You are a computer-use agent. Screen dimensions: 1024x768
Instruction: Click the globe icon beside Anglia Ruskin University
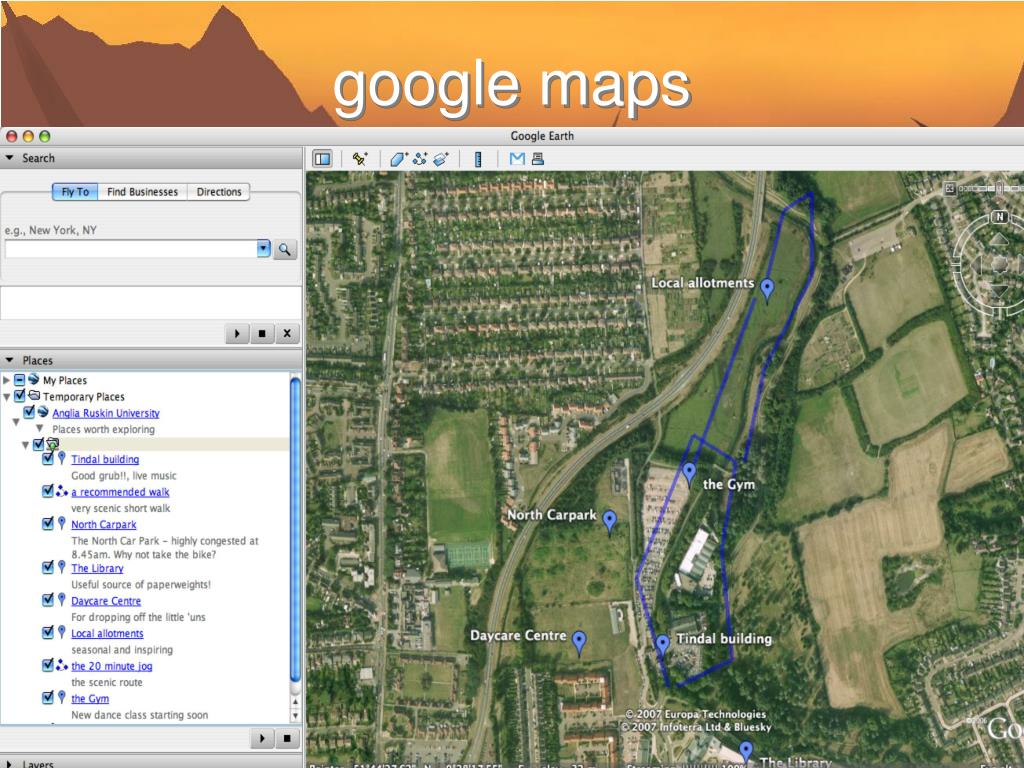pos(43,412)
